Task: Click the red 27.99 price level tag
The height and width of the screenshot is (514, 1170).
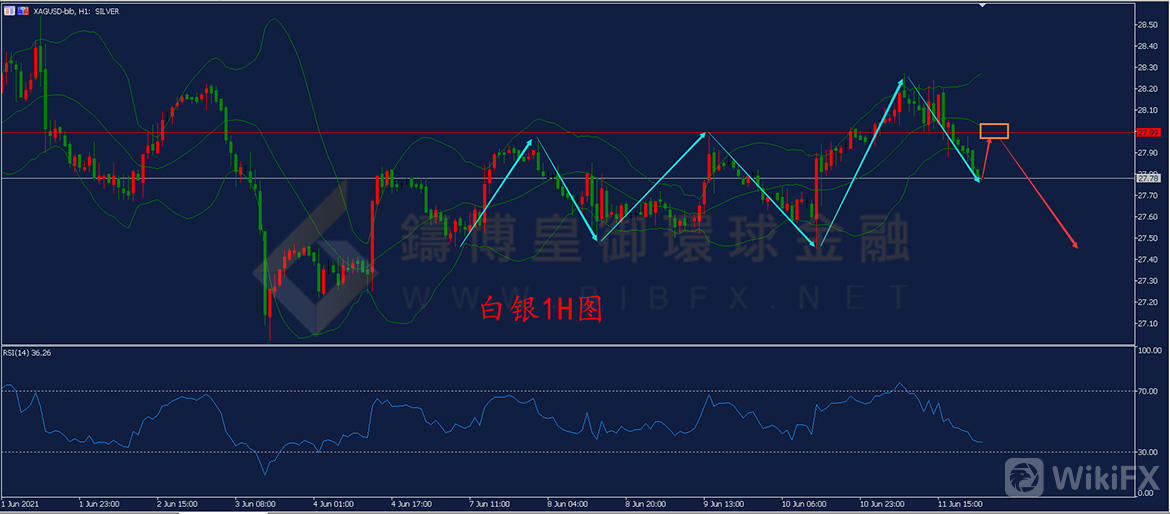Action: point(1147,132)
